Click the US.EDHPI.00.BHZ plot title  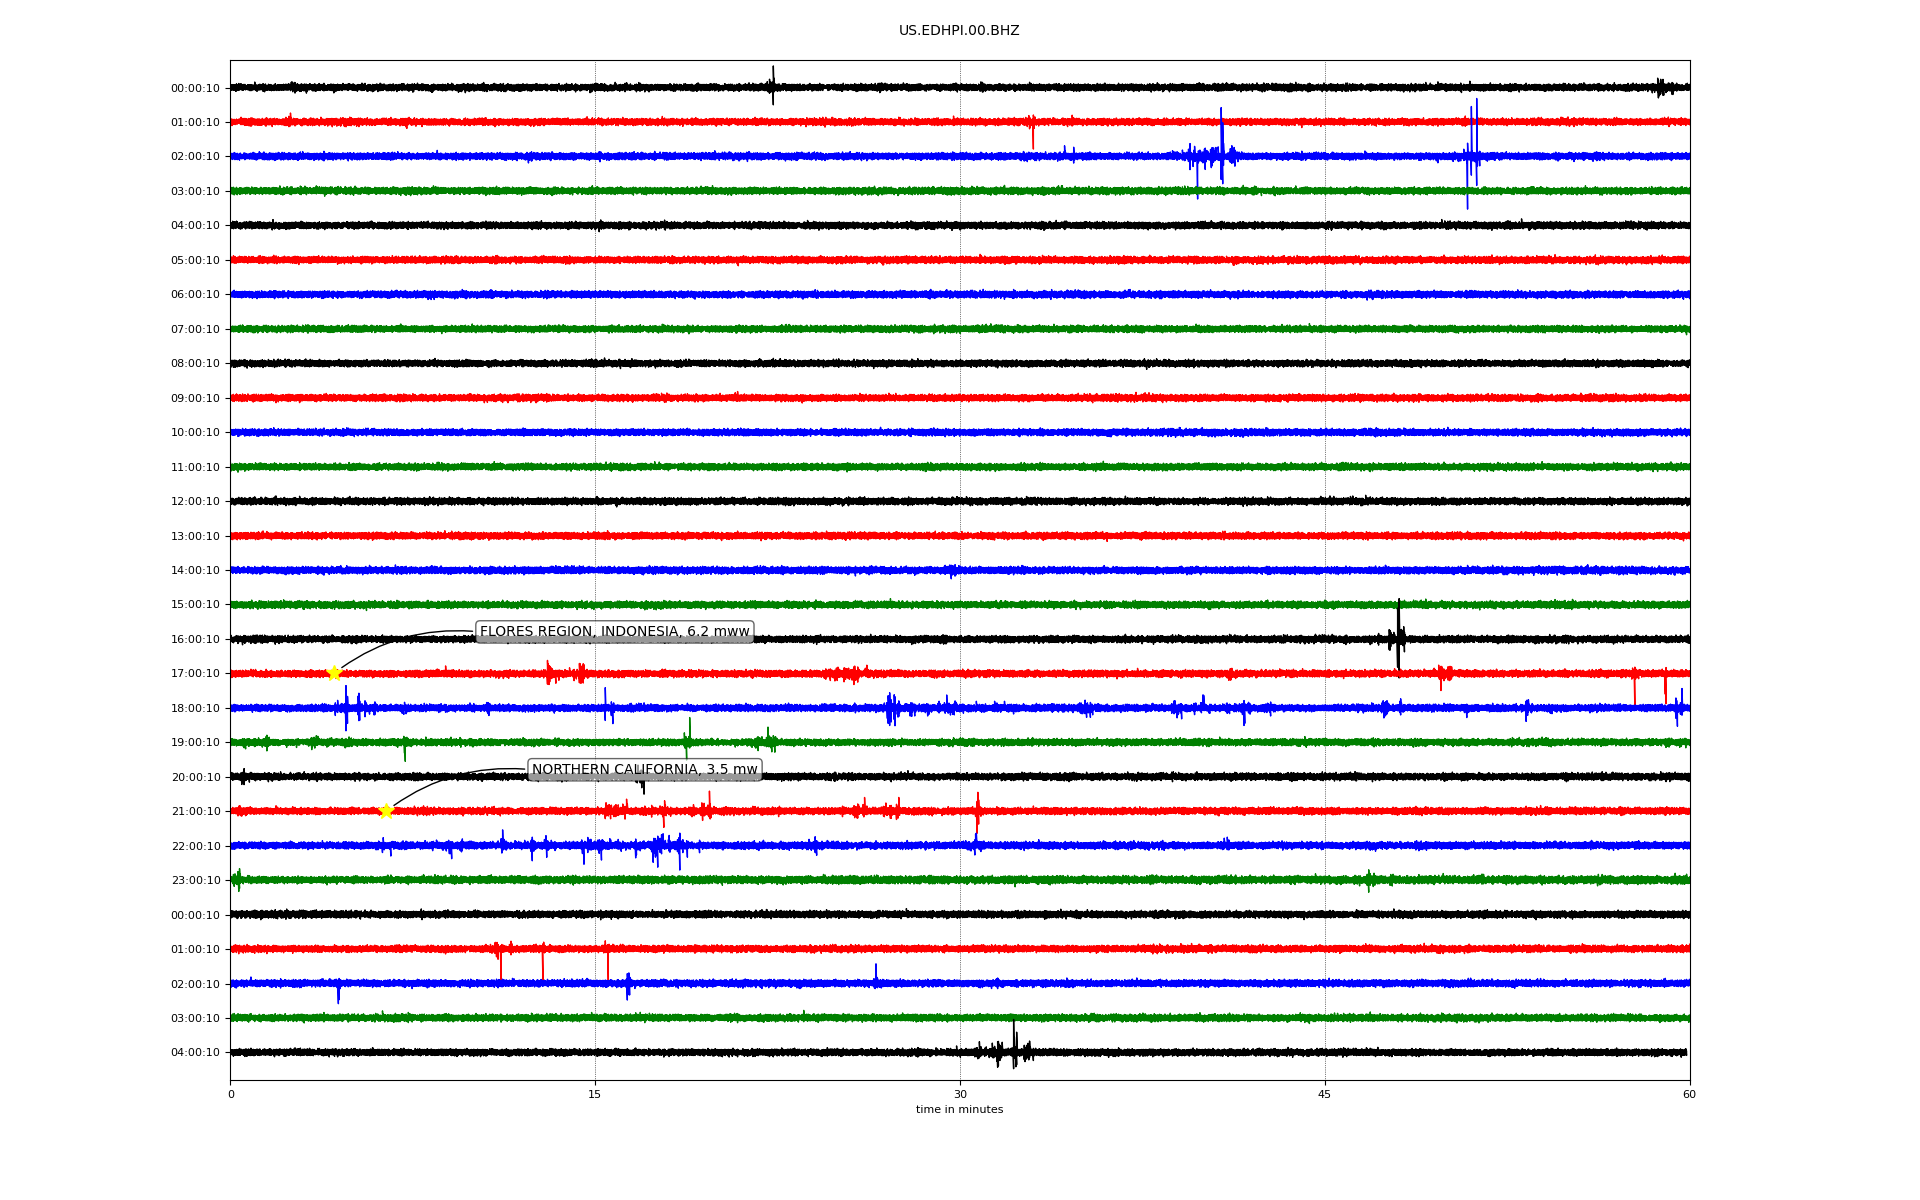coord(958,31)
